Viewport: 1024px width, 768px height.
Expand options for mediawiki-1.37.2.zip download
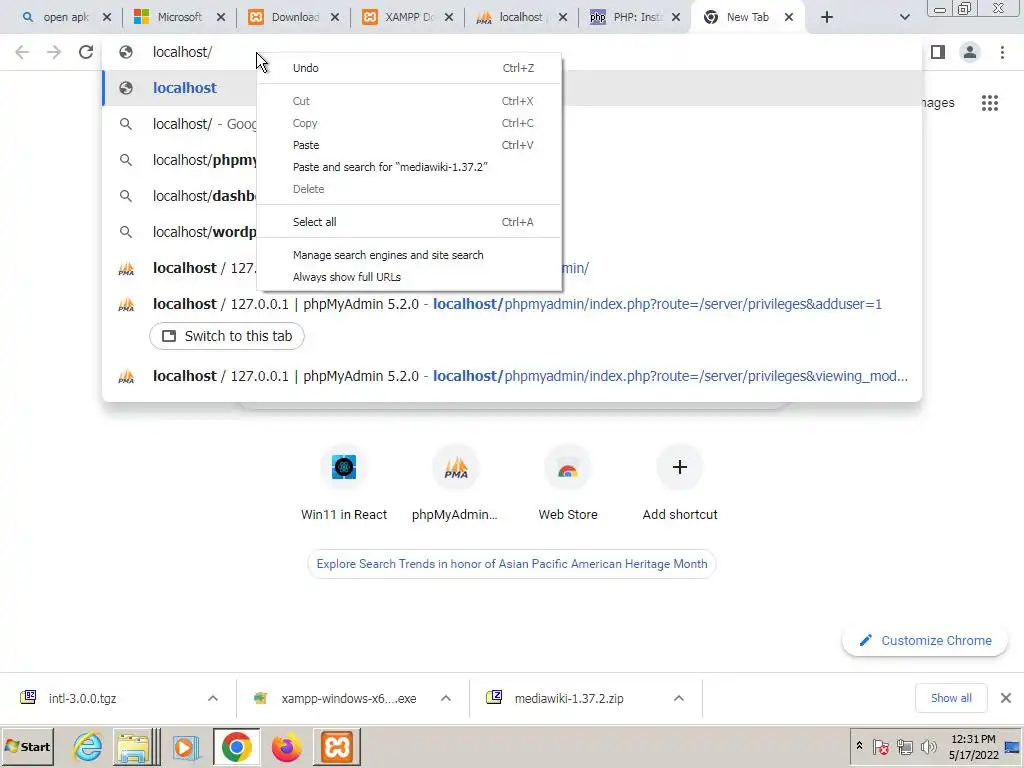coord(679,699)
